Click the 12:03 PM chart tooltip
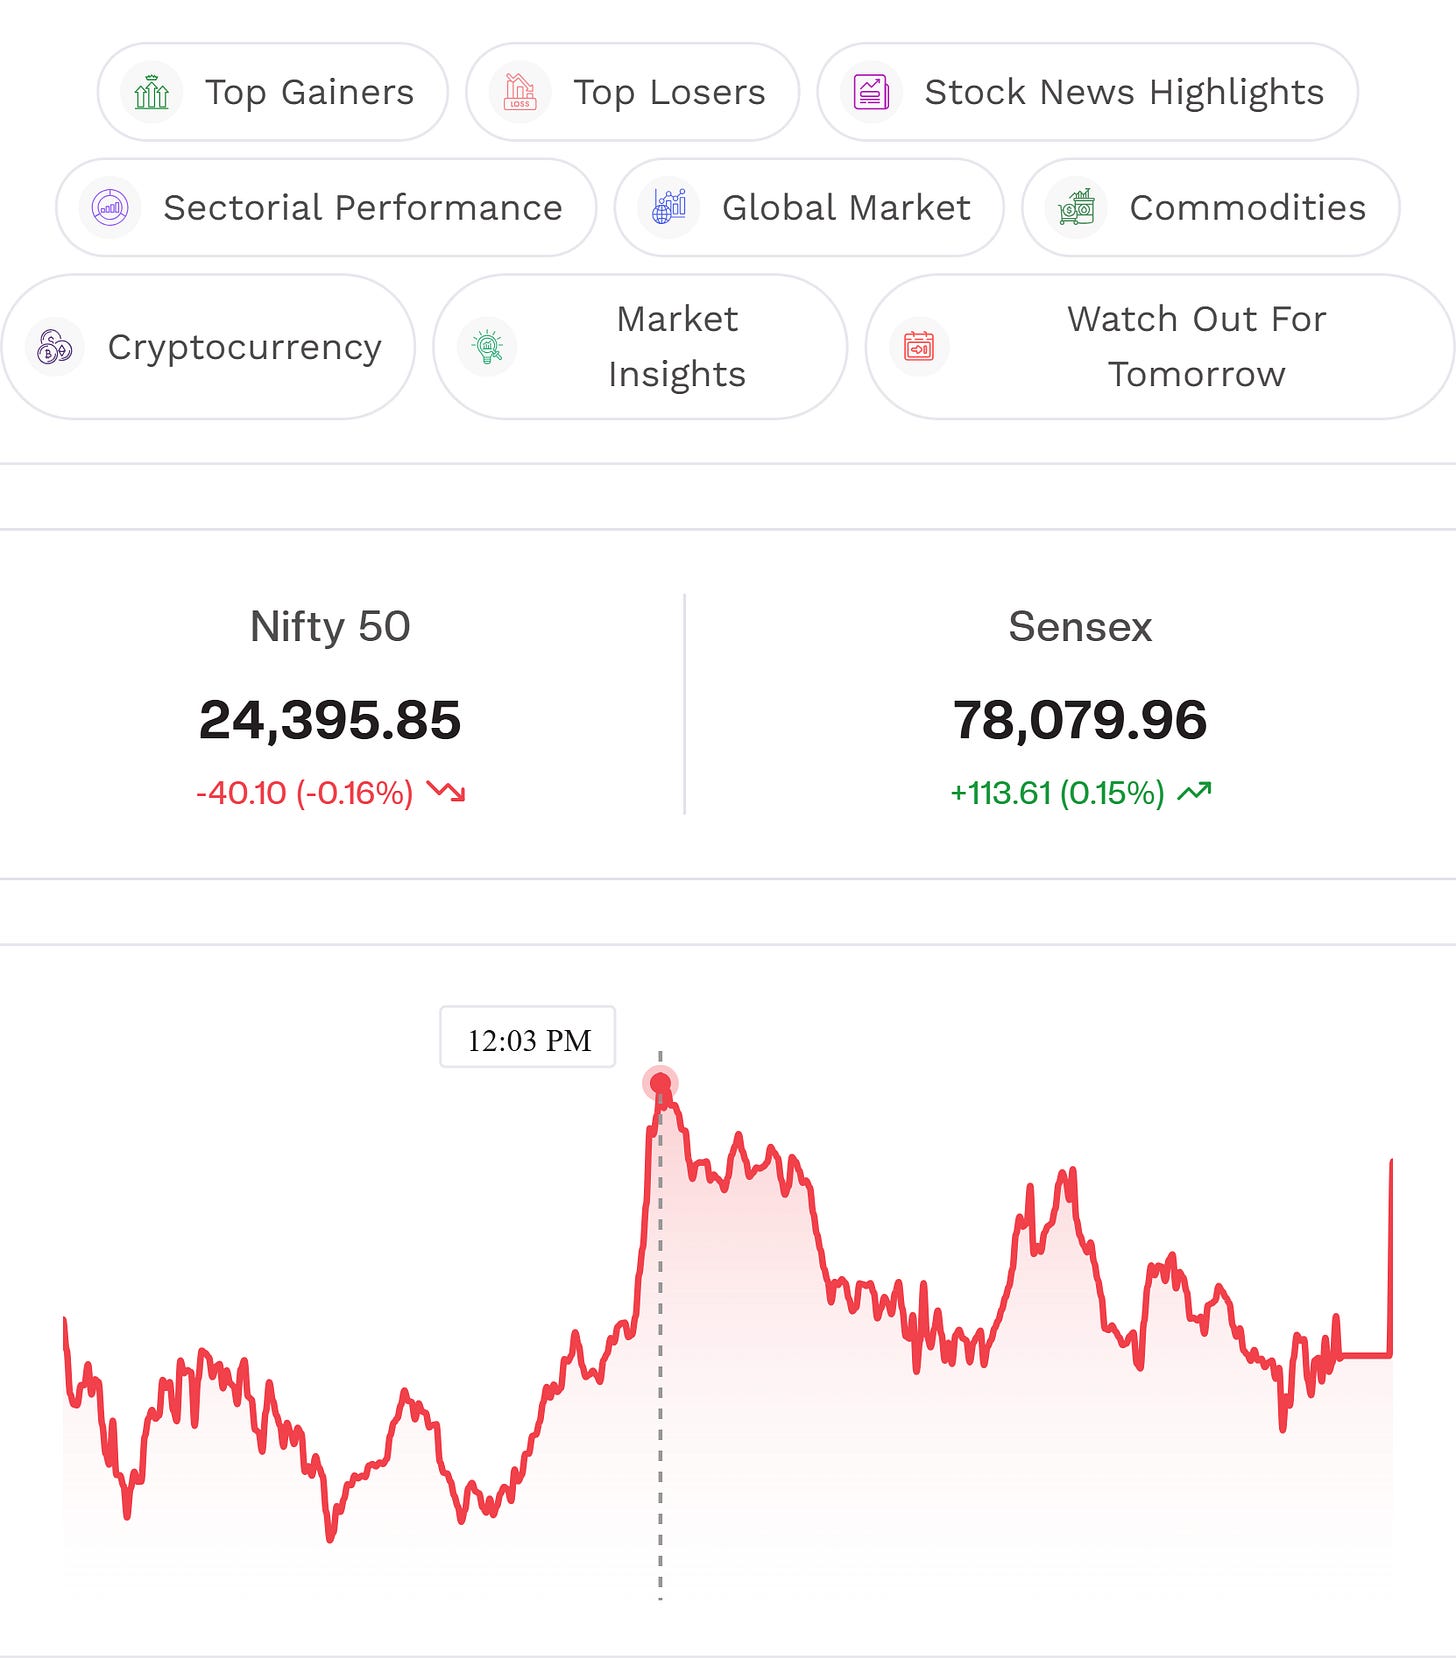This screenshot has height=1658, width=1456. click(x=528, y=1037)
